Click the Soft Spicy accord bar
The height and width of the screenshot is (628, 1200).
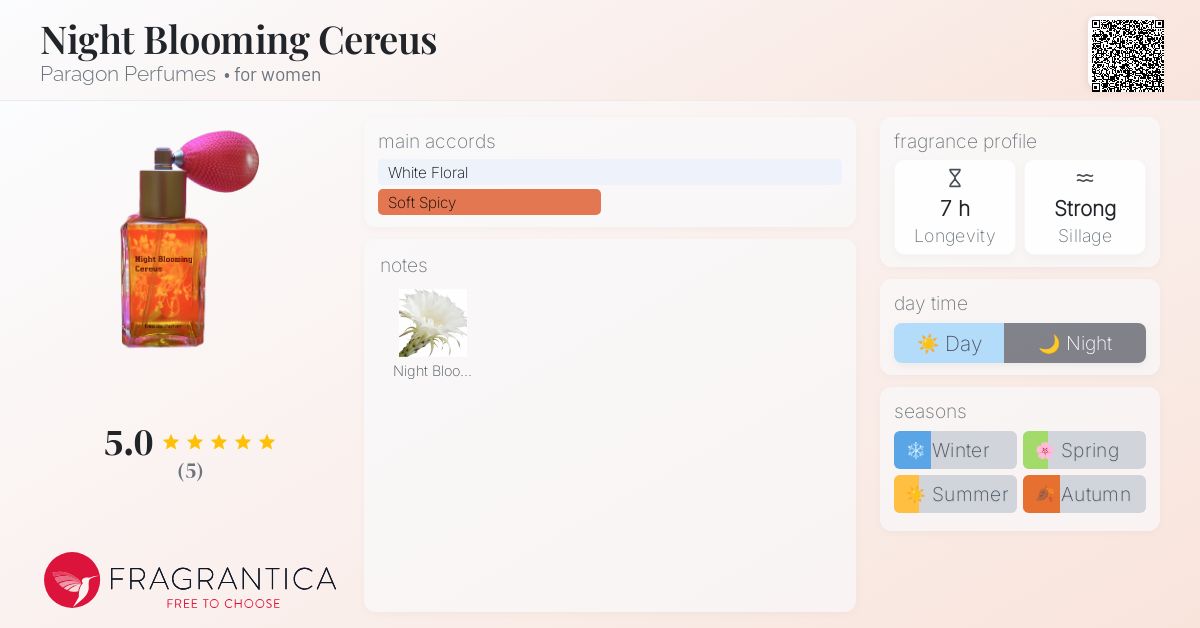point(489,202)
